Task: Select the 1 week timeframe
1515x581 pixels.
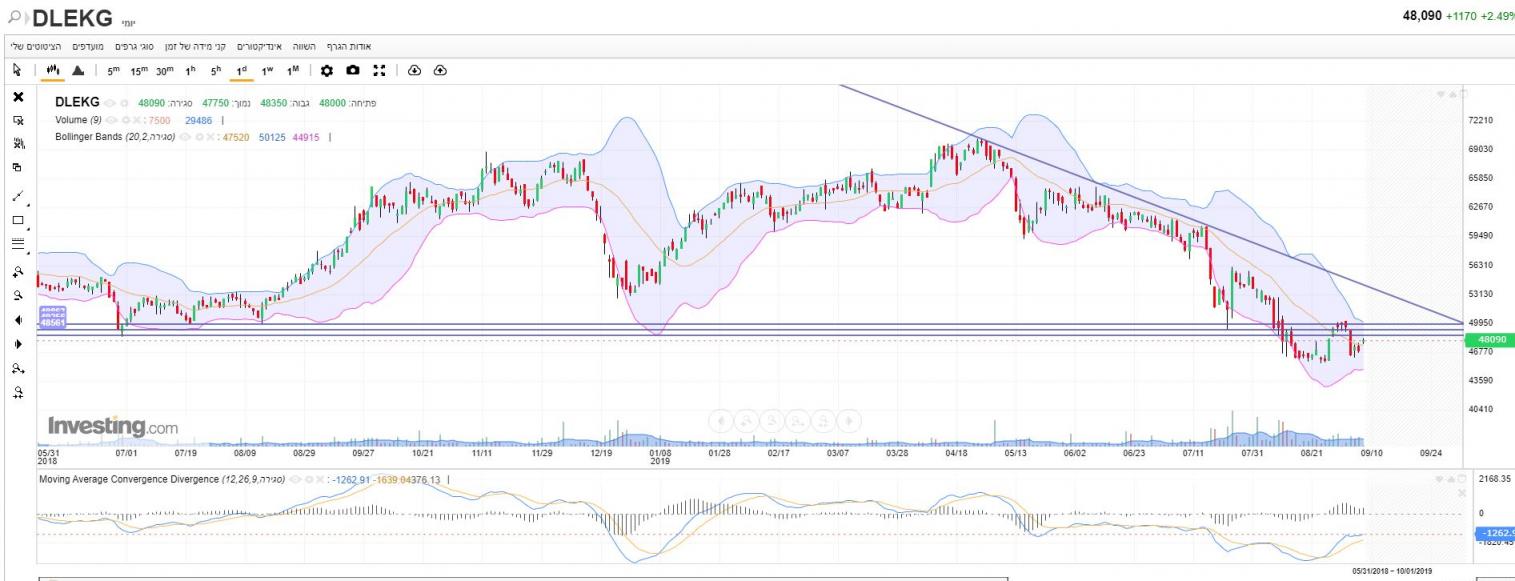Action: coord(267,71)
